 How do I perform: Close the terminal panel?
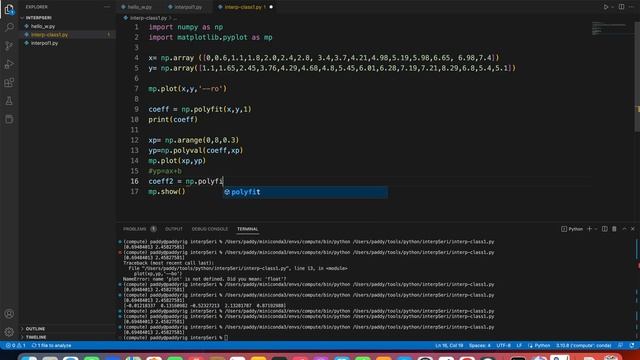tap(633, 229)
